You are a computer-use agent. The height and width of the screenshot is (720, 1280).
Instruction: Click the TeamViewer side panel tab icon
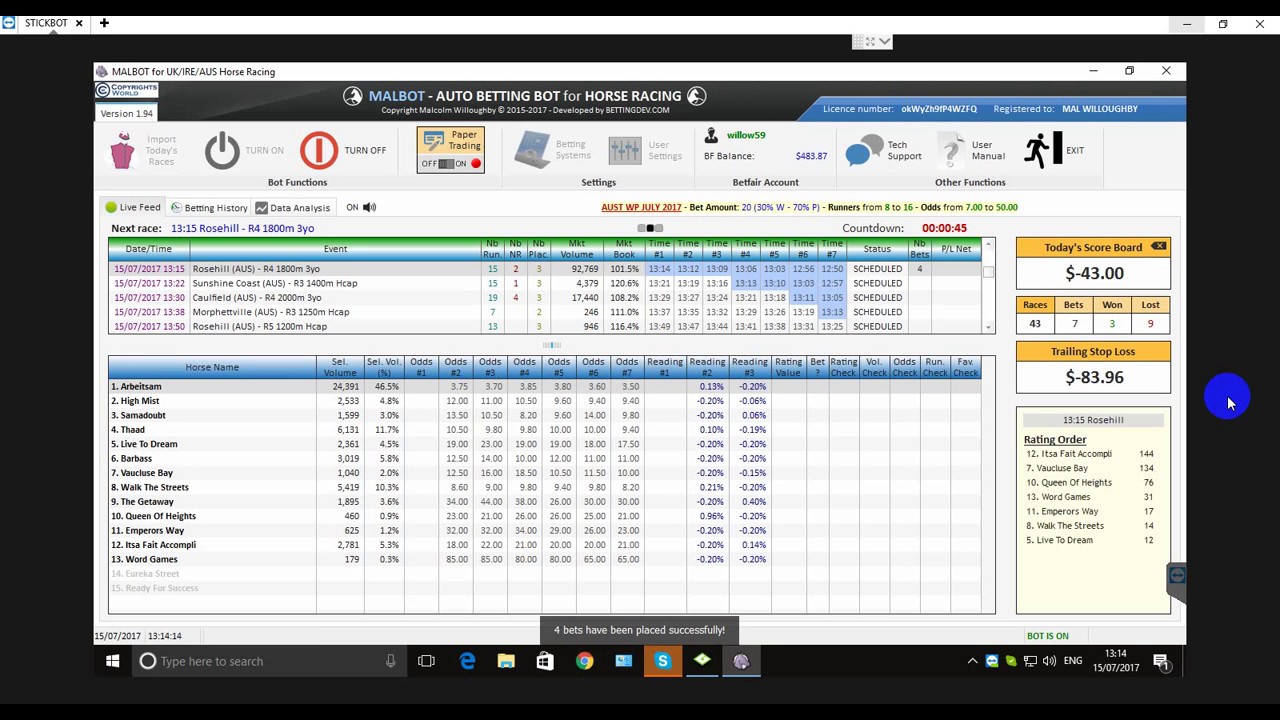coord(1177,575)
